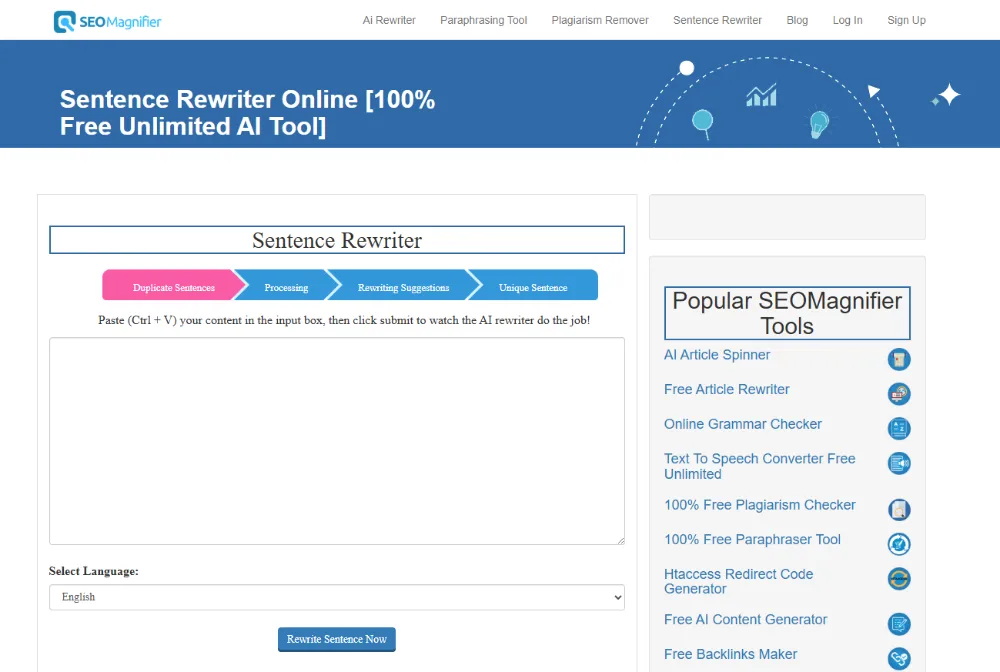Viewport: 1000px width, 672px height.
Task: Select the Duplicate Sentences step
Action: tap(173, 285)
